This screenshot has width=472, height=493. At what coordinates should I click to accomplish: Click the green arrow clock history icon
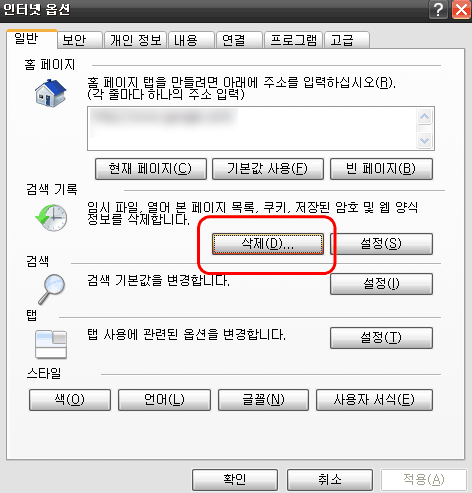51,218
